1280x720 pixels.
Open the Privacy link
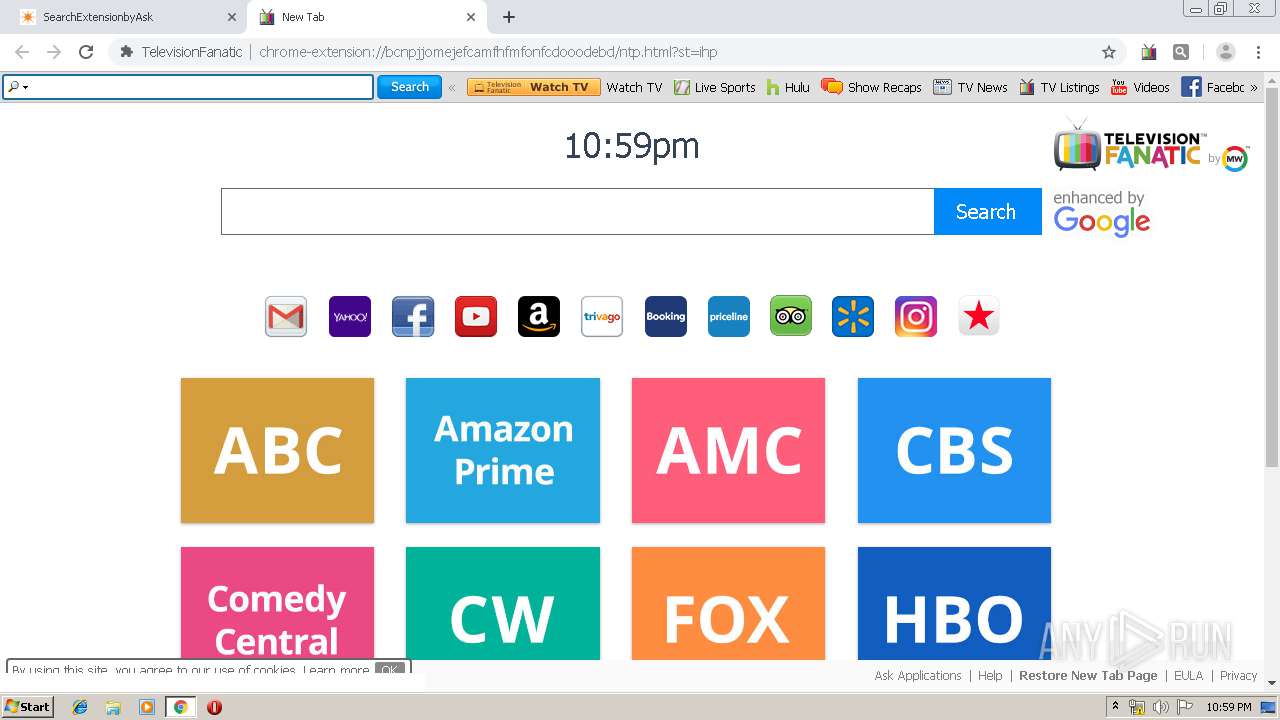point(1238,675)
